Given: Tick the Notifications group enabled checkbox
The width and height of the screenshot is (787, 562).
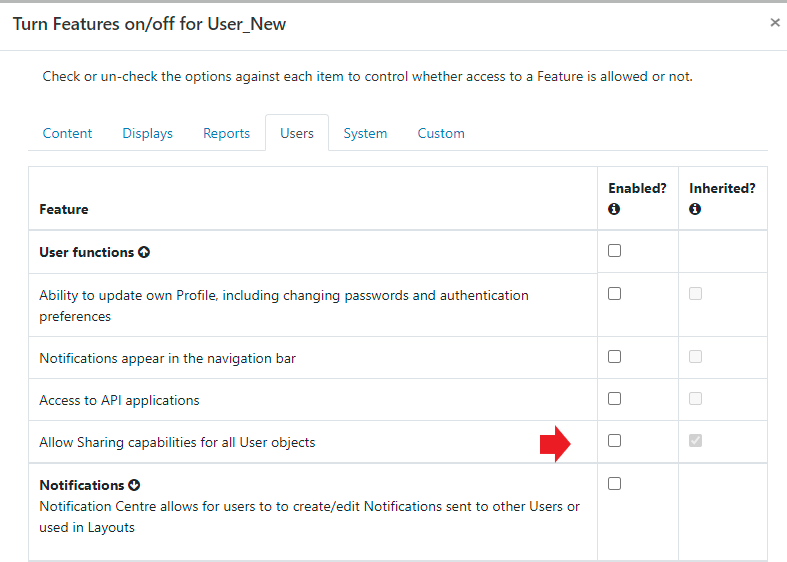Looking at the screenshot, I should (614, 484).
